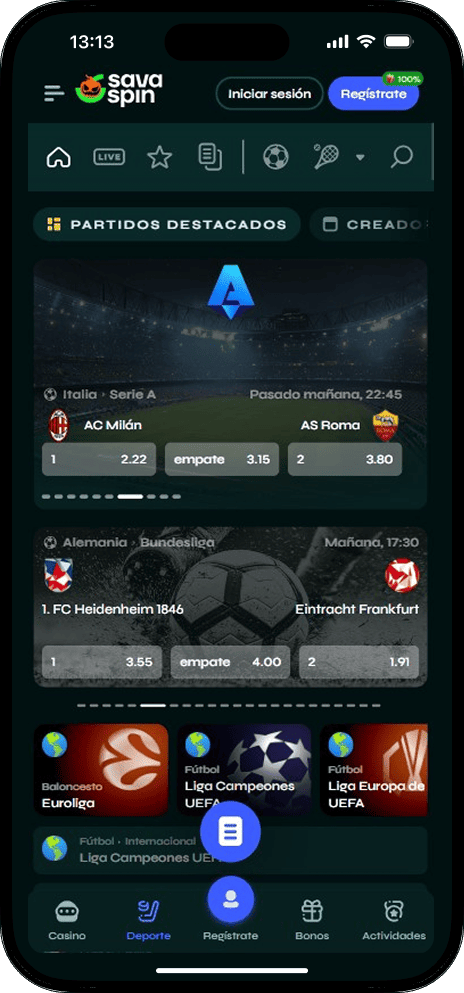Go to the home icon in sports bar
464x993 pixels.
click(x=59, y=156)
